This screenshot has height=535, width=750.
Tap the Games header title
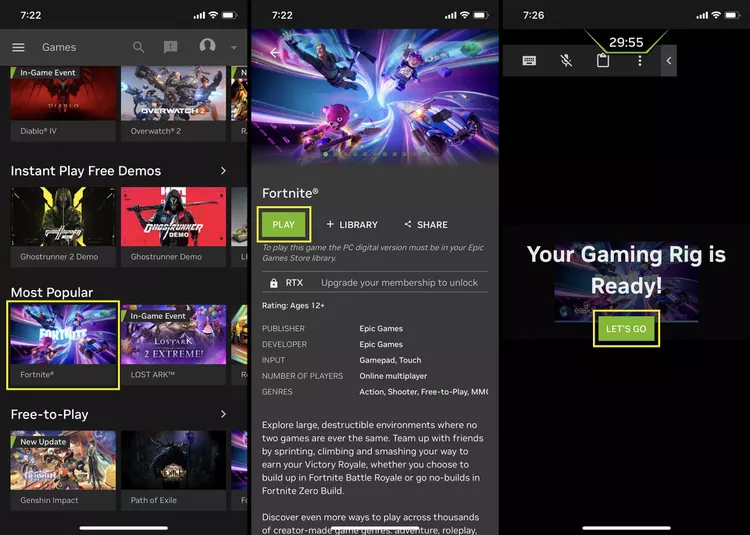click(59, 47)
